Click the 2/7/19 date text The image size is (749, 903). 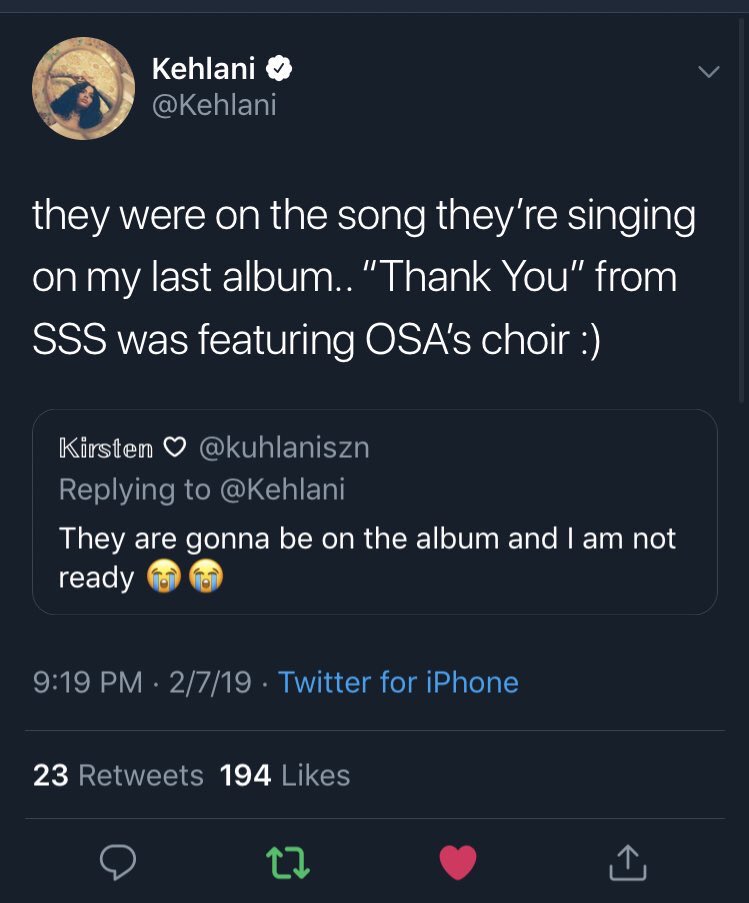coord(210,682)
